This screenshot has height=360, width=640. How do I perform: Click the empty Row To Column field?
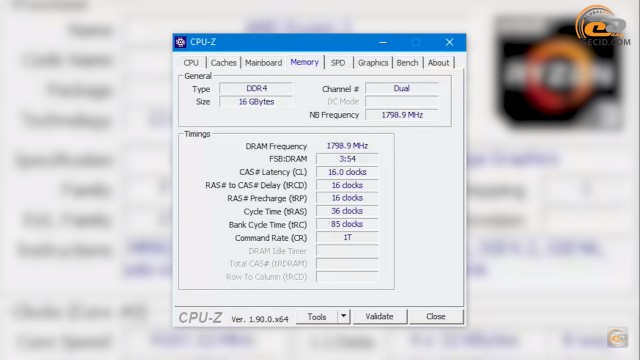pos(347,277)
